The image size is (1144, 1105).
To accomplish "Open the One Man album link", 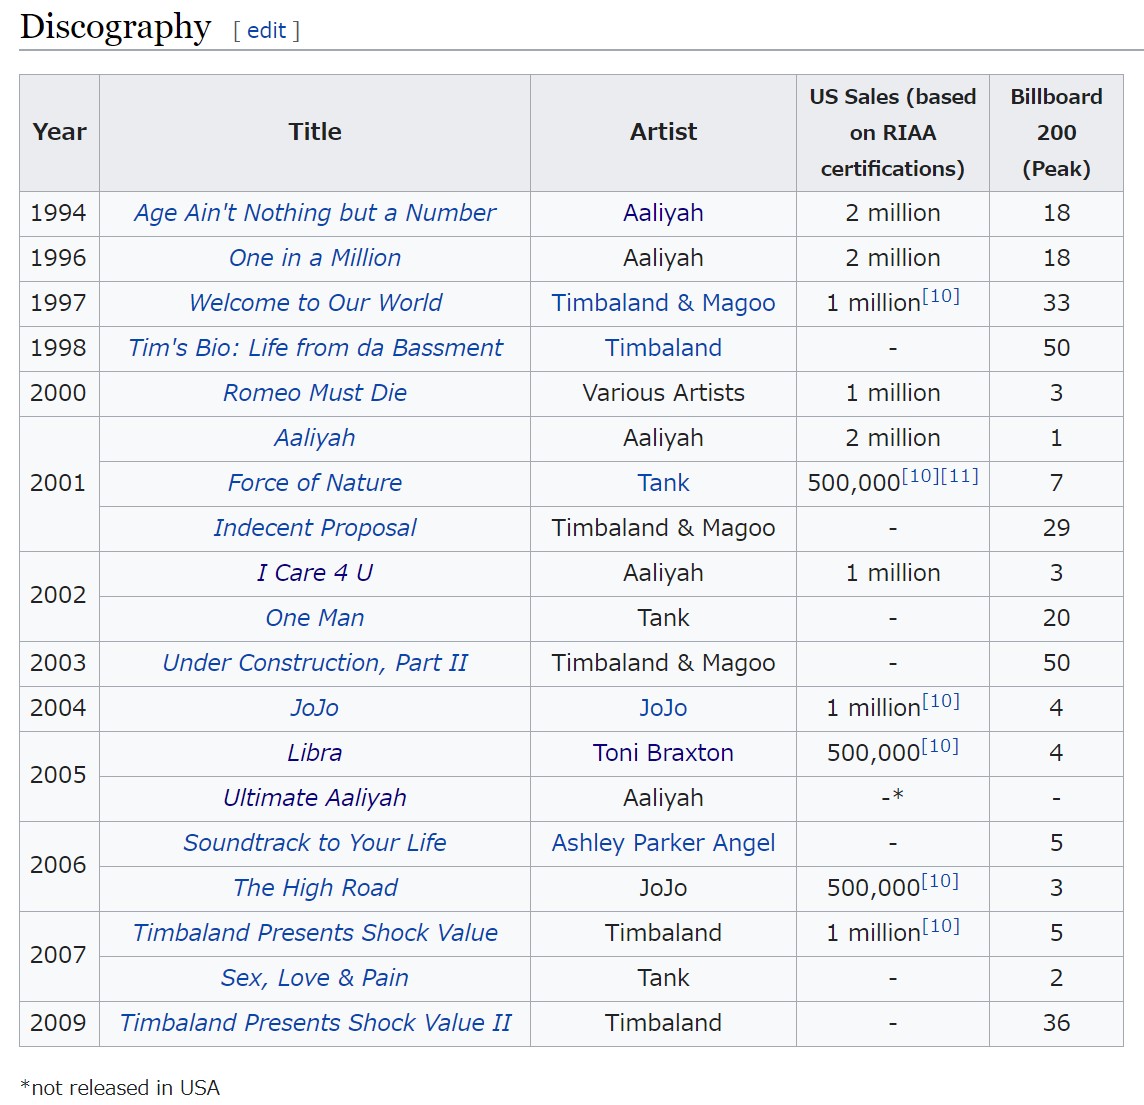I will 314,618.
